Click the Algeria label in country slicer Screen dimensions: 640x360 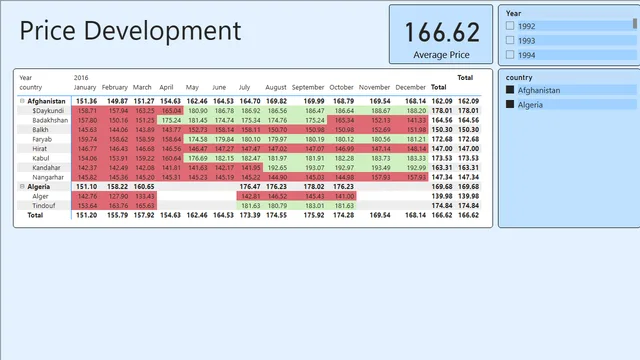tap(530, 104)
